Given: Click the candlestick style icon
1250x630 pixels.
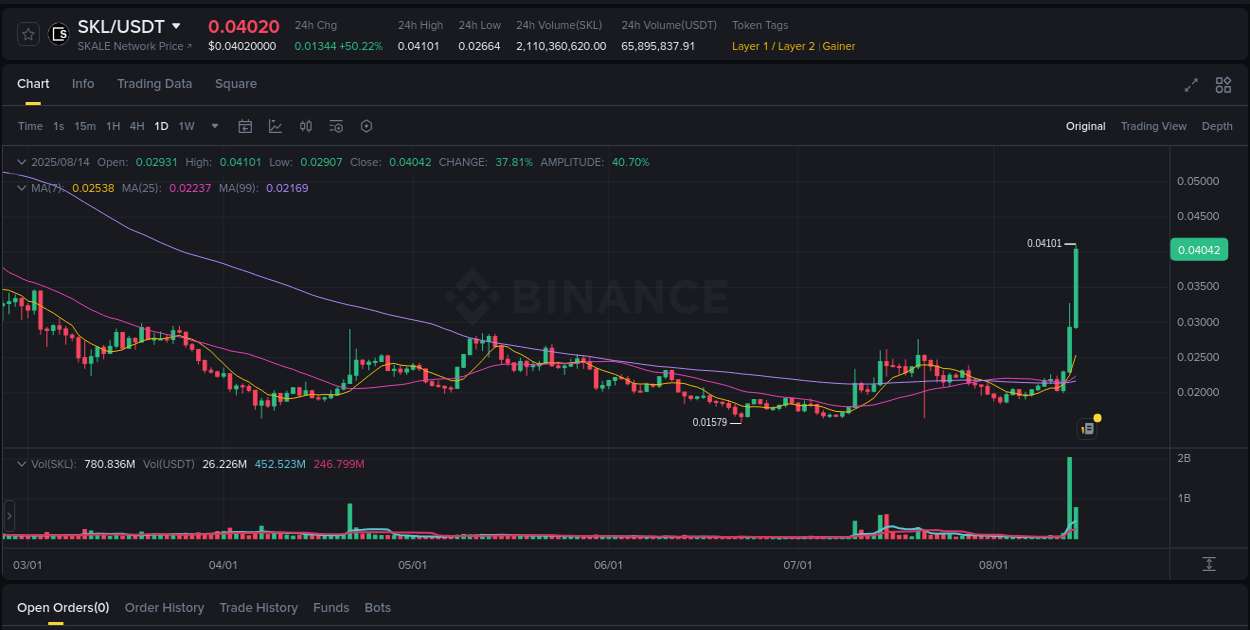Looking at the screenshot, I should pyautogui.click(x=306, y=126).
